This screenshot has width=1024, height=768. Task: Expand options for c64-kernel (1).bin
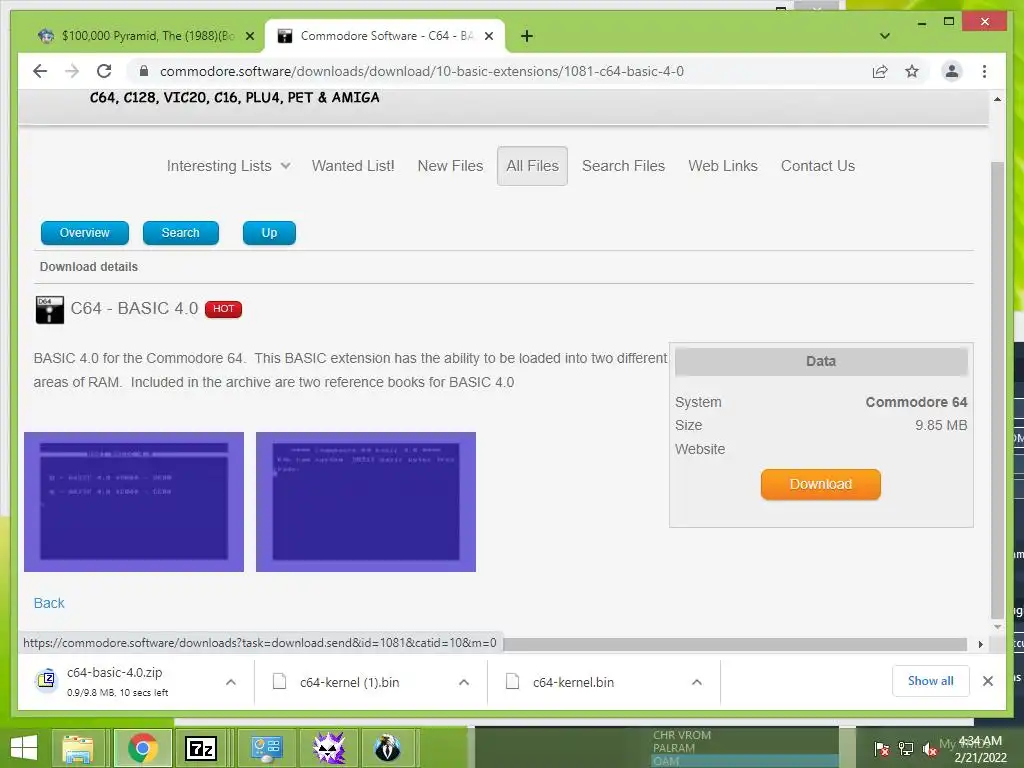(464, 682)
